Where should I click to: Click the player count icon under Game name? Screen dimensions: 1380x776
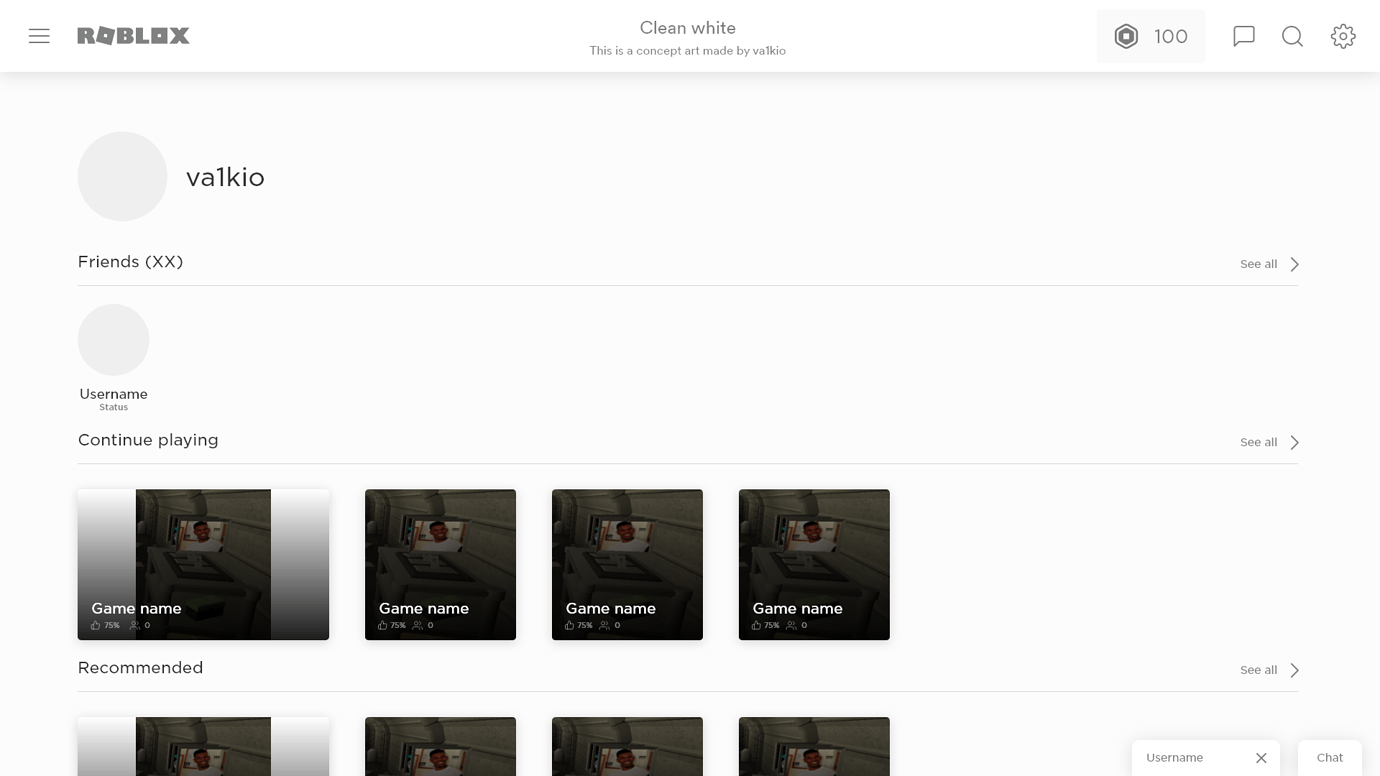(x=133, y=625)
